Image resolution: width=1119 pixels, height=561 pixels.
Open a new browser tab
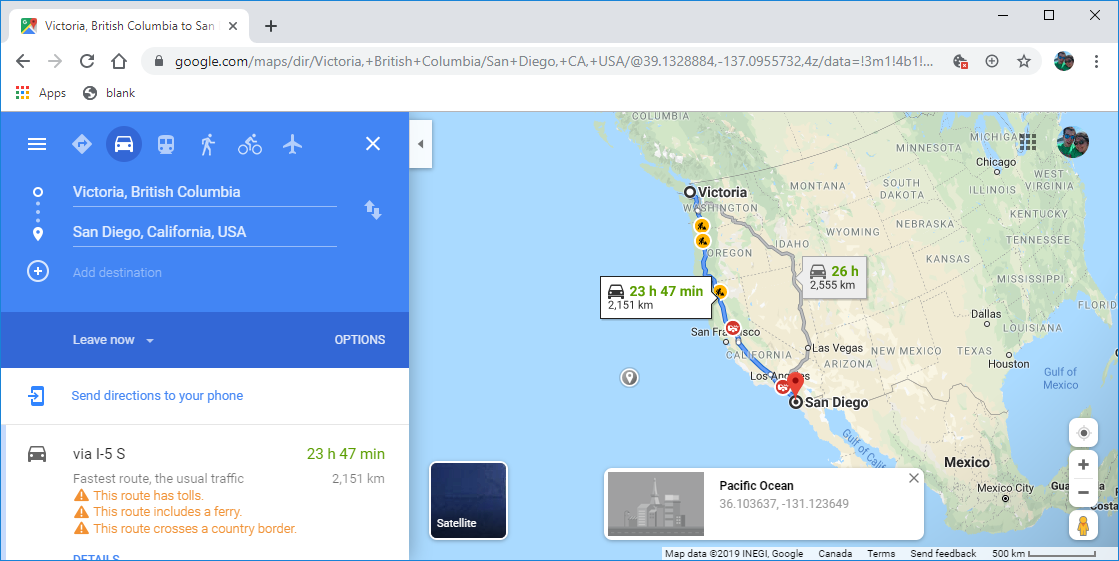click(x=270, y=26)
